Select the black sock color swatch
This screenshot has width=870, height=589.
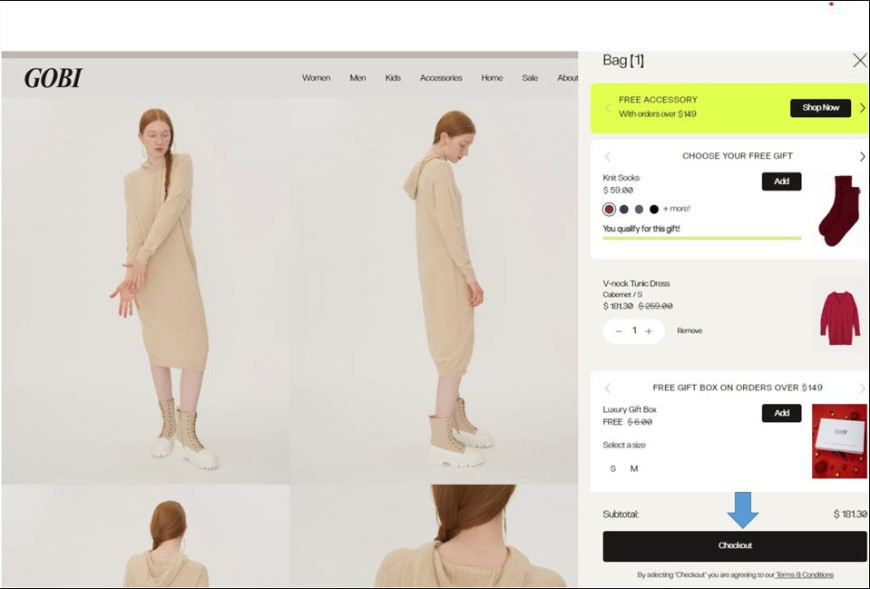point(654,209)
